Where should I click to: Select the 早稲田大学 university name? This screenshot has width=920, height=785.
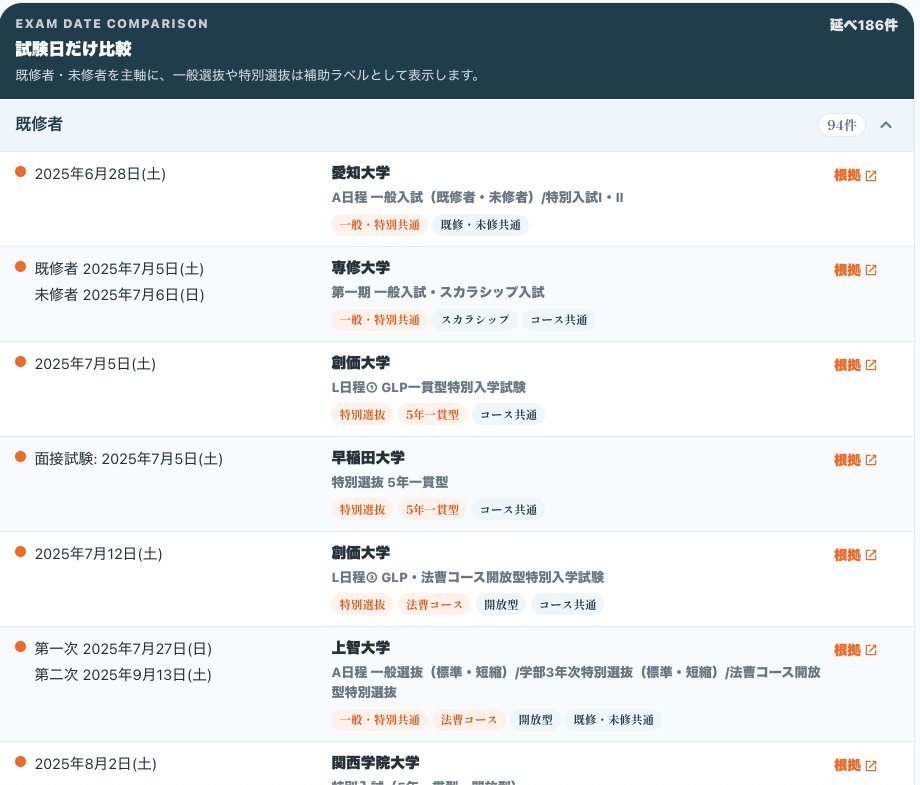(x=368, y=458)
